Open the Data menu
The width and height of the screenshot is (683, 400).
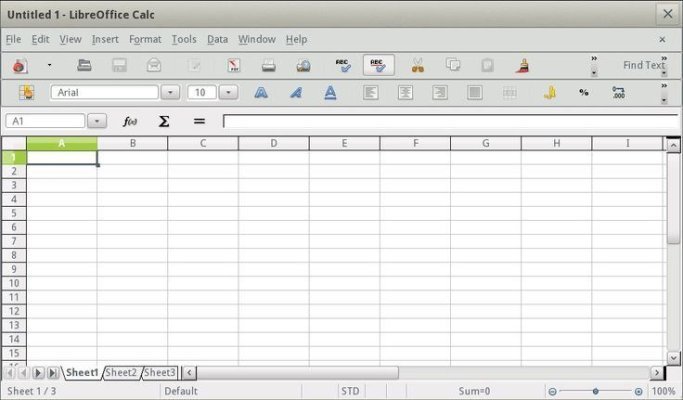pos(217,39)
